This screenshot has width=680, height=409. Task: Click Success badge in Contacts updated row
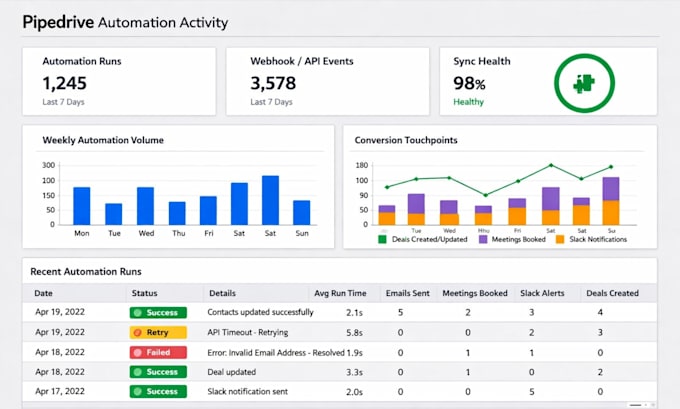[158, 312]
